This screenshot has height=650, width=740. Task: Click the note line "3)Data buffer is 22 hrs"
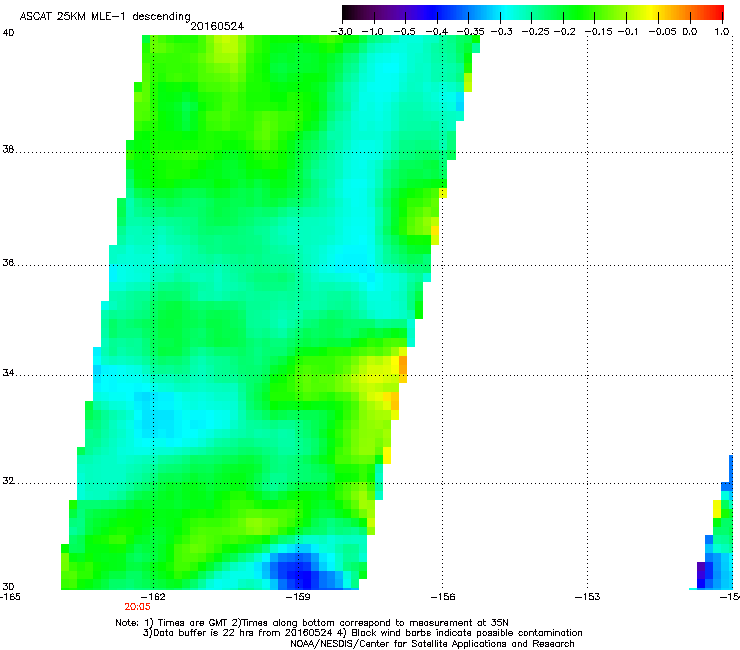362,633
